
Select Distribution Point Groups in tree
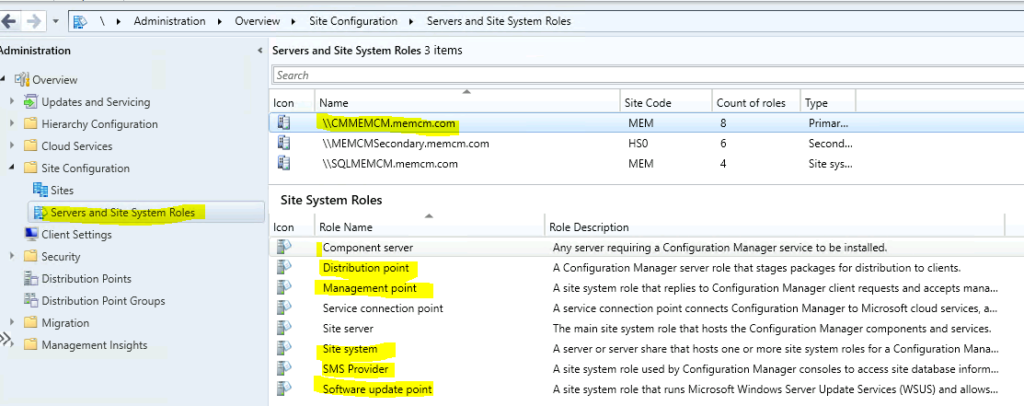tap(103, 301)
